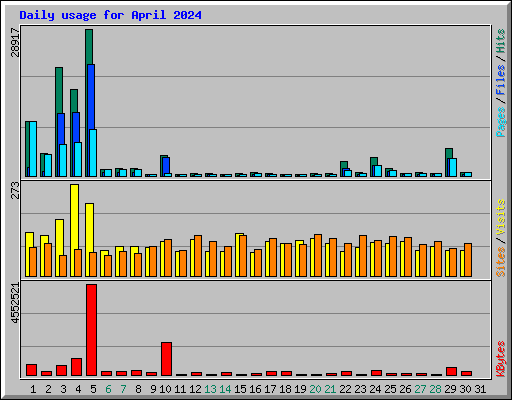Screen dimensions: 512x400
Task: Click green weekend day label 6
Action: (x=108, y=389)
